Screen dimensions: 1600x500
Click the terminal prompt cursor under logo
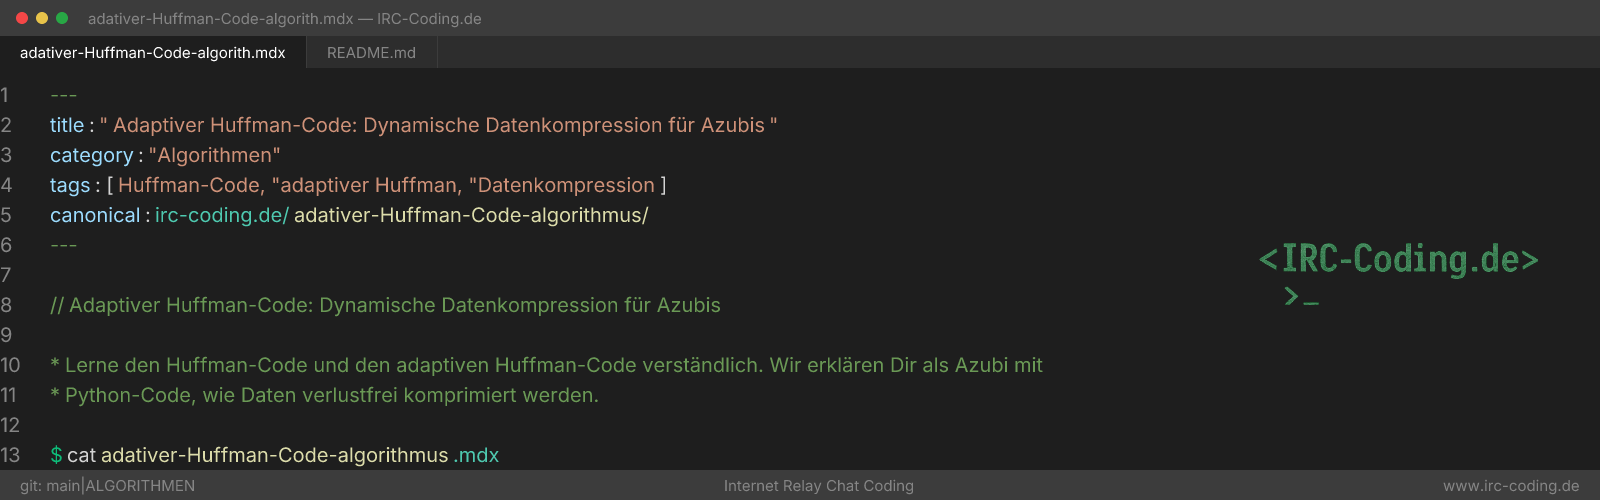click(x=1301, y=296)
